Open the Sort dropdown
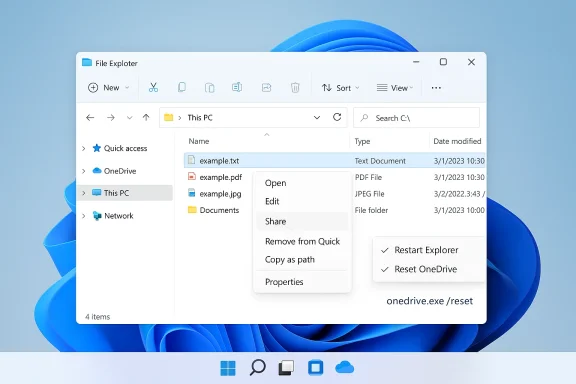This screenshot has height=384, width=576. click(340, 88)
